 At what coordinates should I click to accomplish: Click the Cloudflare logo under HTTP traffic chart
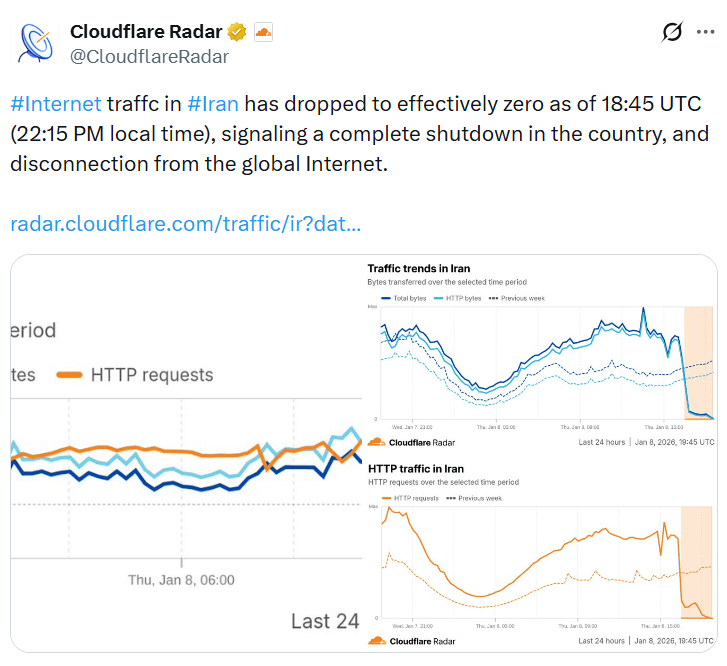tap(376, 641)
